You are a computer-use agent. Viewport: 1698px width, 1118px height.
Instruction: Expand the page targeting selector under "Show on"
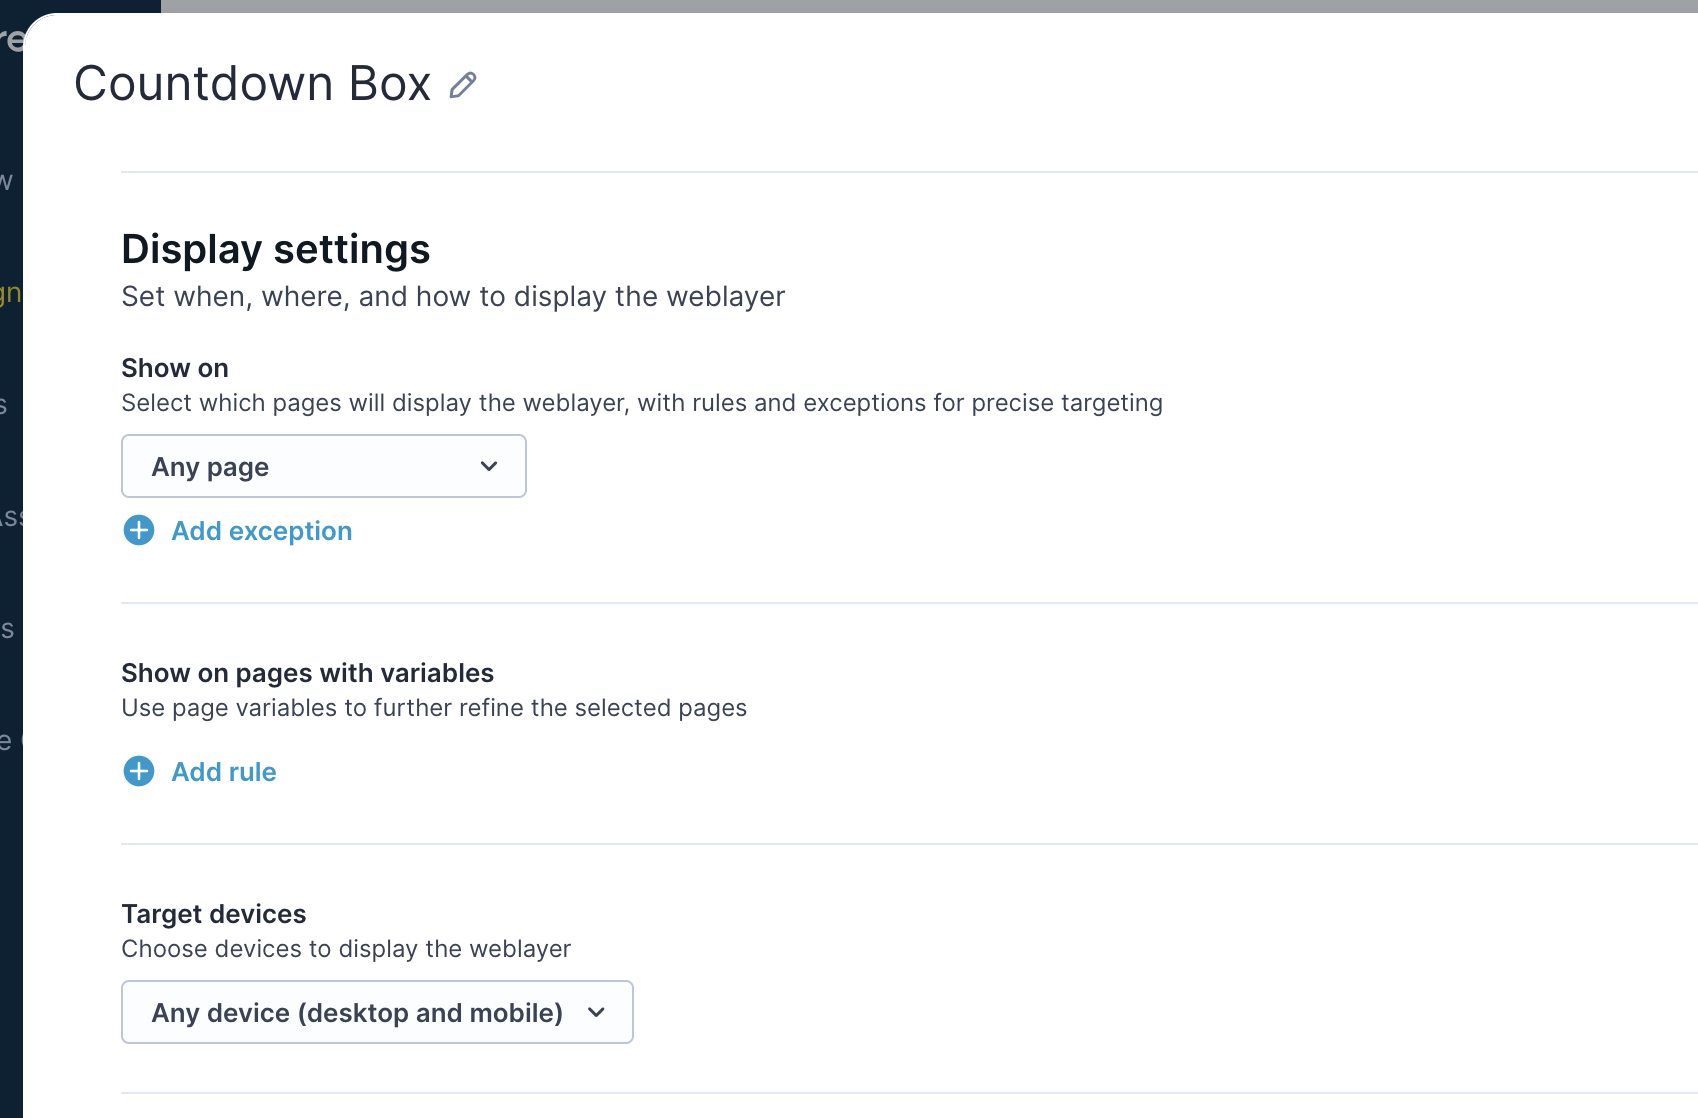coord(323,466)
